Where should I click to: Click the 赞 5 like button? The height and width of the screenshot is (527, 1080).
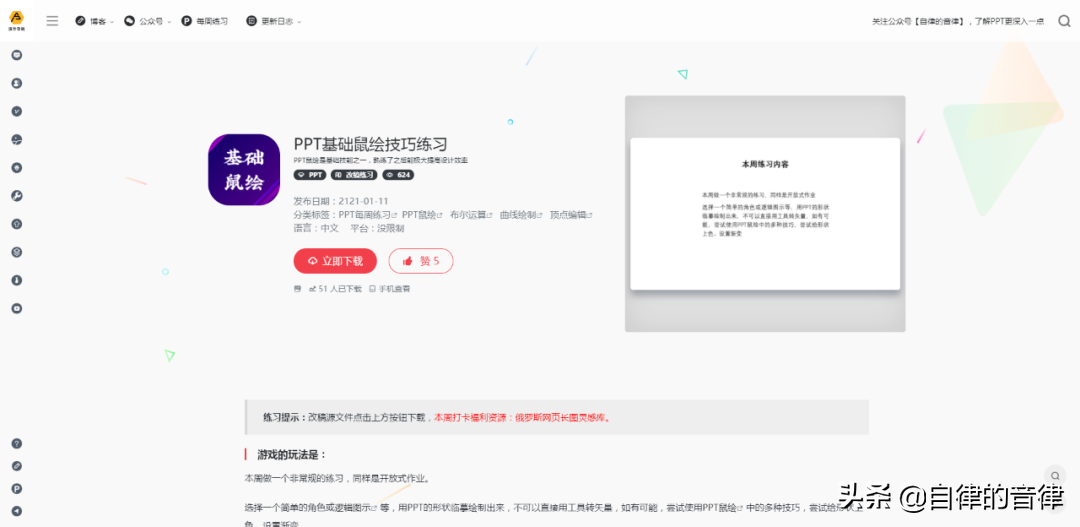pyautogui.click(x=421, y=261)
